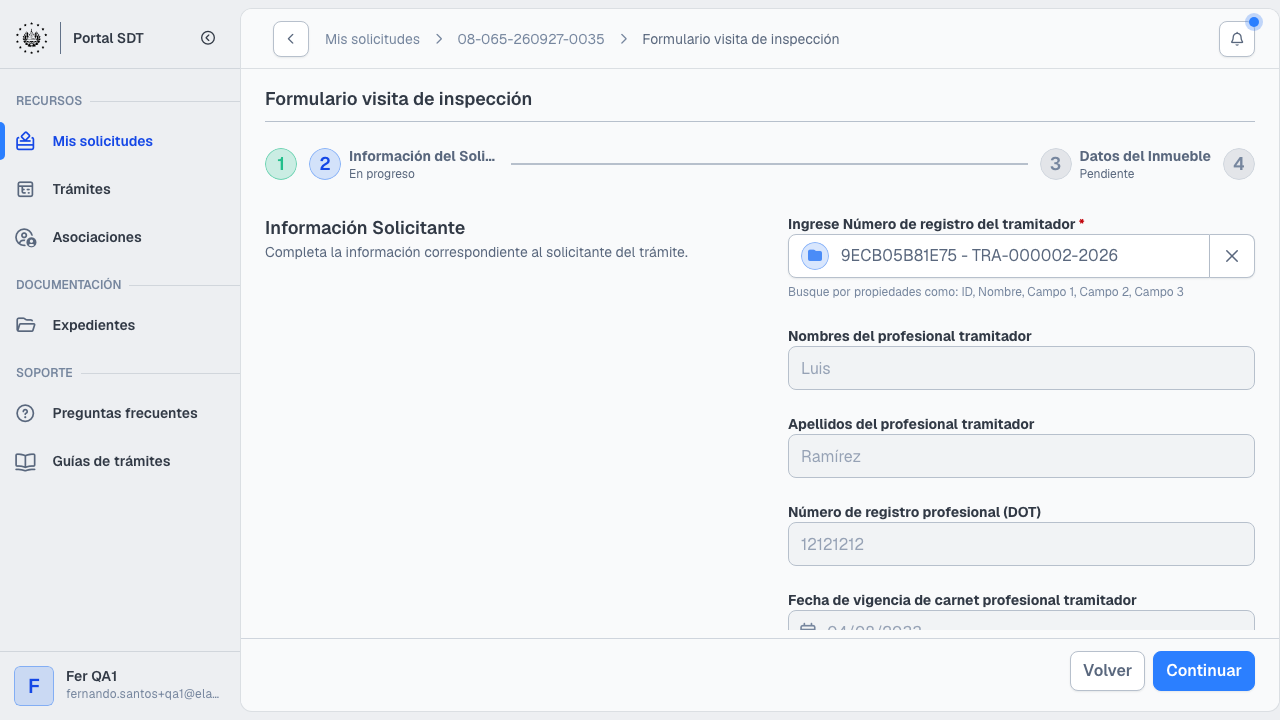Click the Portal SDT emblem logo

click(x=31, y=38)
